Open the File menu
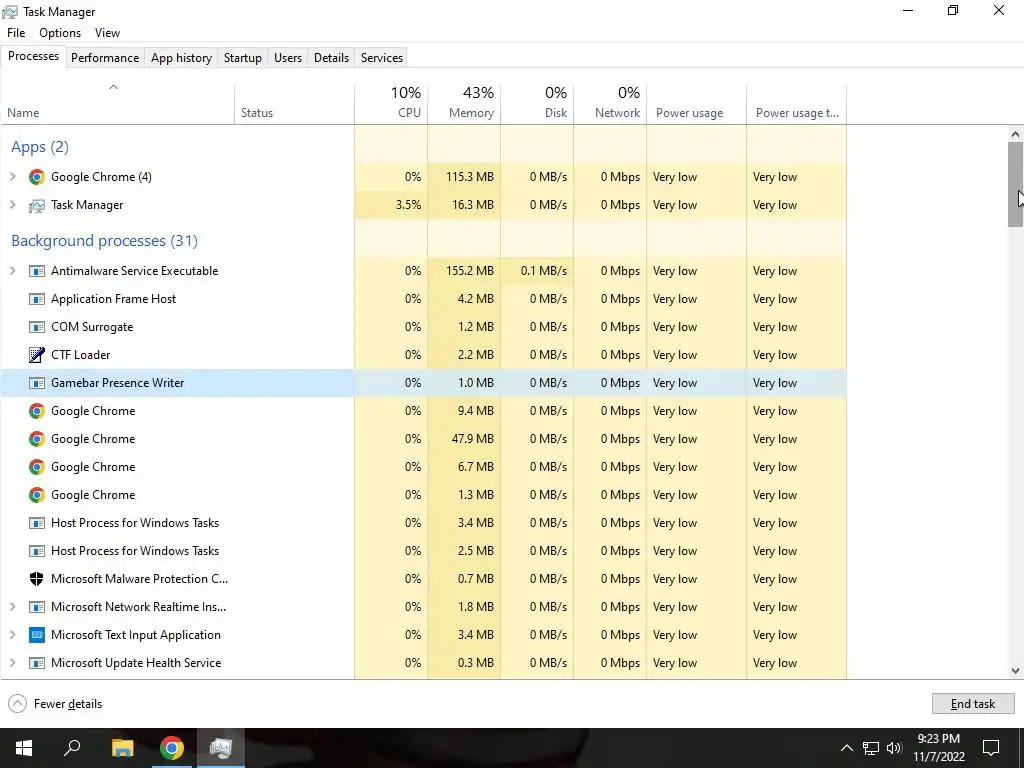The width and height of the screenshot is (1024, 768). (x=16, y=33)
